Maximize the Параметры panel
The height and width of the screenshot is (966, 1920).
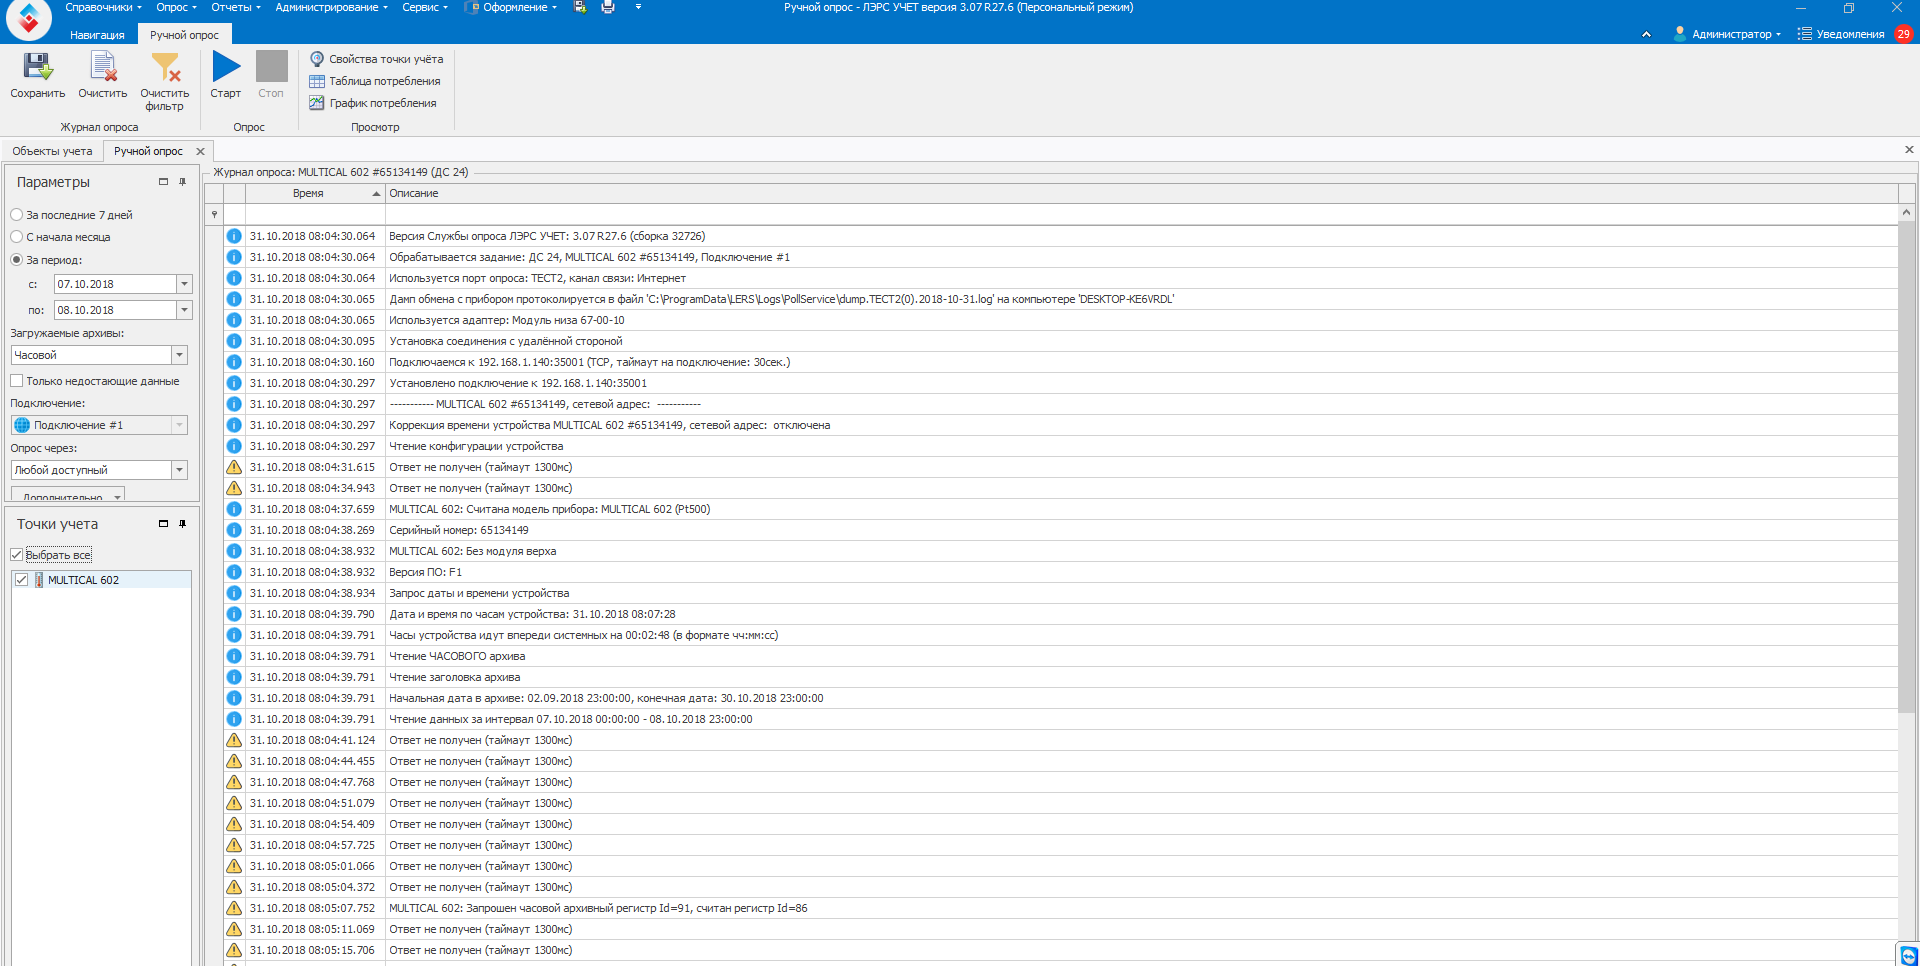pos(163,182)
